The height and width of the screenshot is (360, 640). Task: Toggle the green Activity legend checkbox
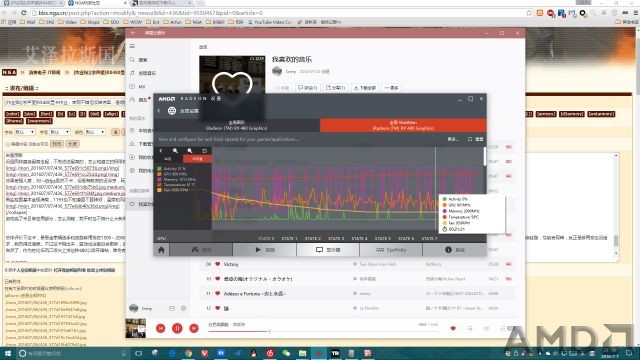click(159, 168)
